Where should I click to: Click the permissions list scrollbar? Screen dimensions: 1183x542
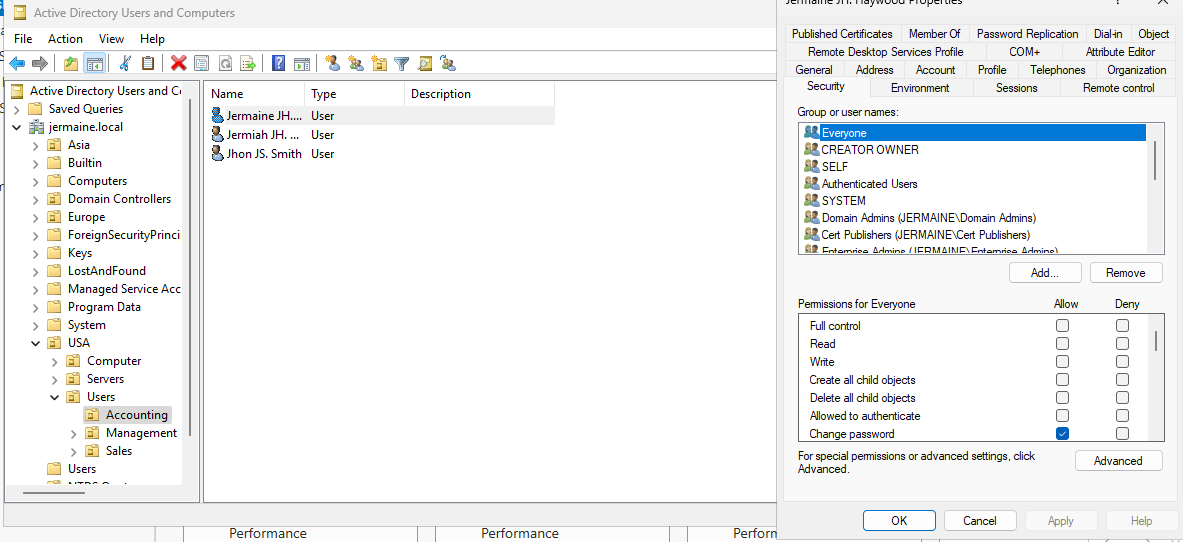1155,340
